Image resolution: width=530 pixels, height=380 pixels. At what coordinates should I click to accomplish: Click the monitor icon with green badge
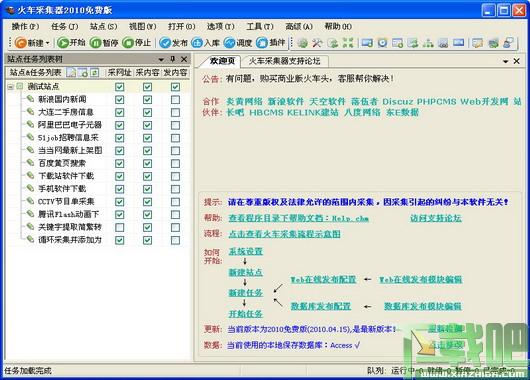coord(367,43)
